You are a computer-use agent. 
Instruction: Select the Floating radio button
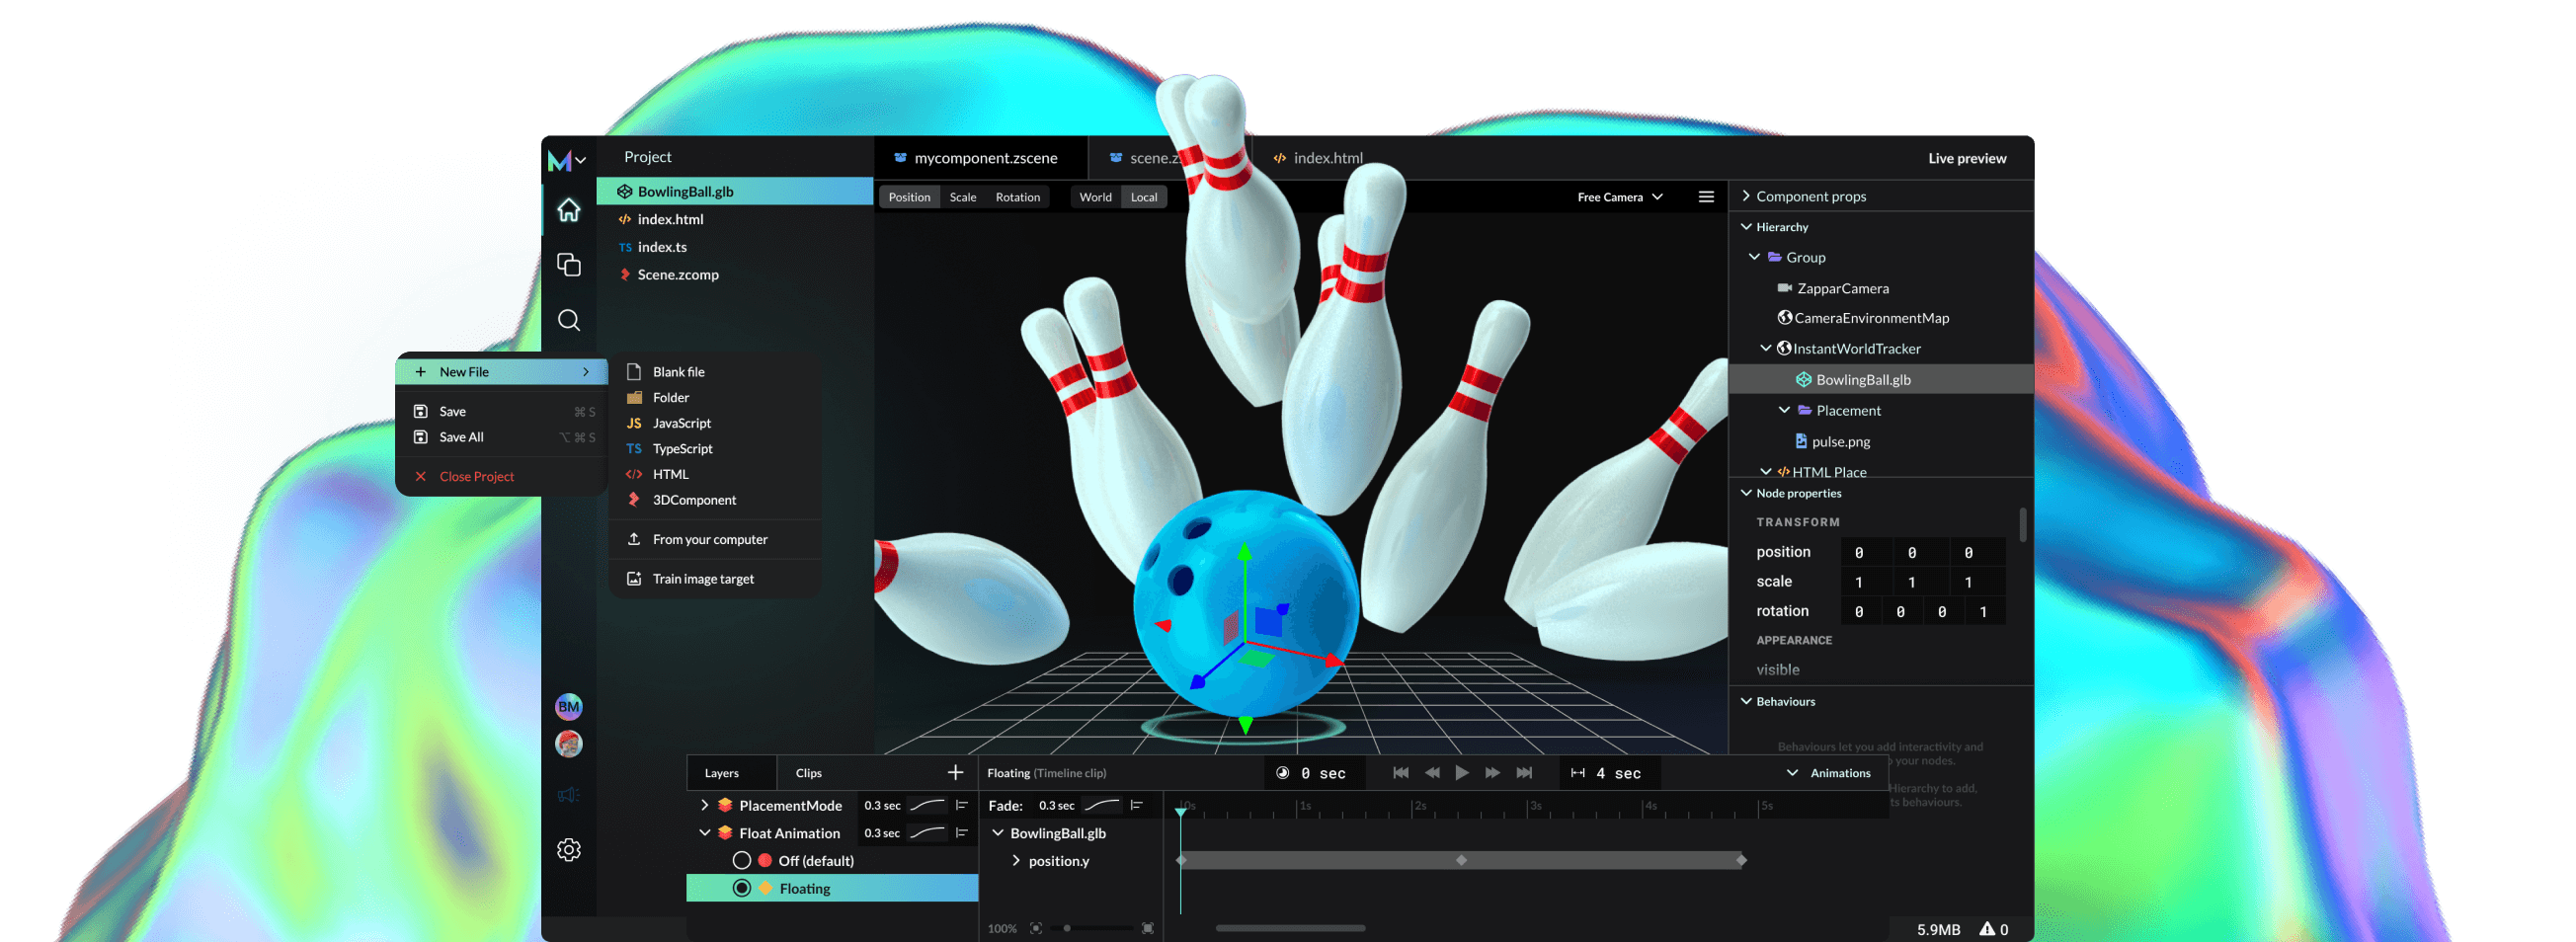pyautogui.click(x=741, y=887)
